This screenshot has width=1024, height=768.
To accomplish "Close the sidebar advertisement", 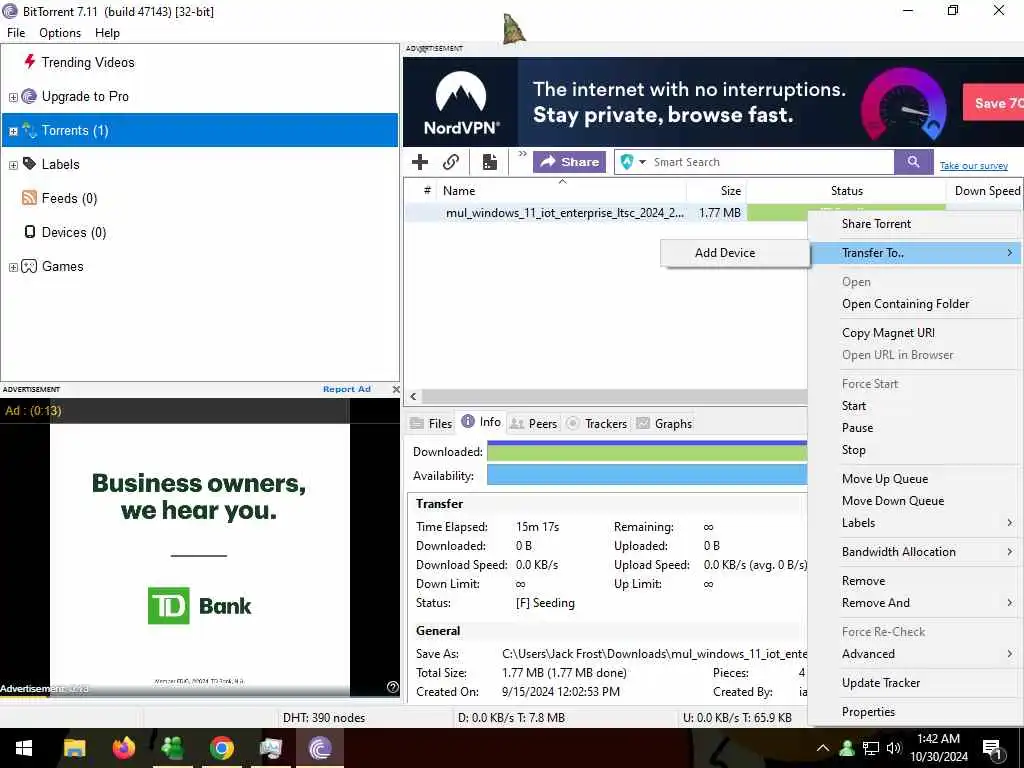I will 396,389.
